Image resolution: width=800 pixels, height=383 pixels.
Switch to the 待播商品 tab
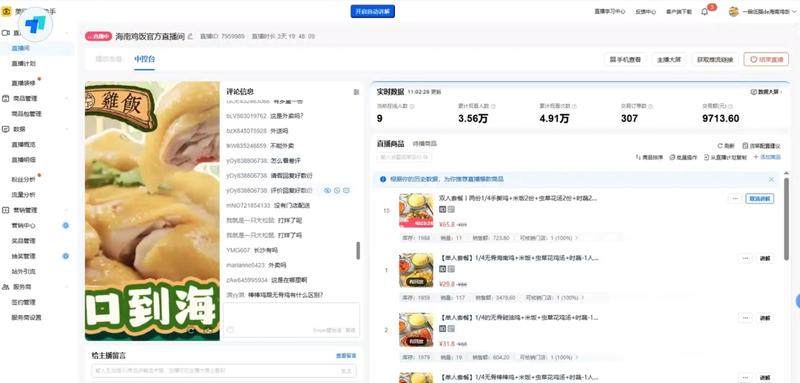click(424, 144)
